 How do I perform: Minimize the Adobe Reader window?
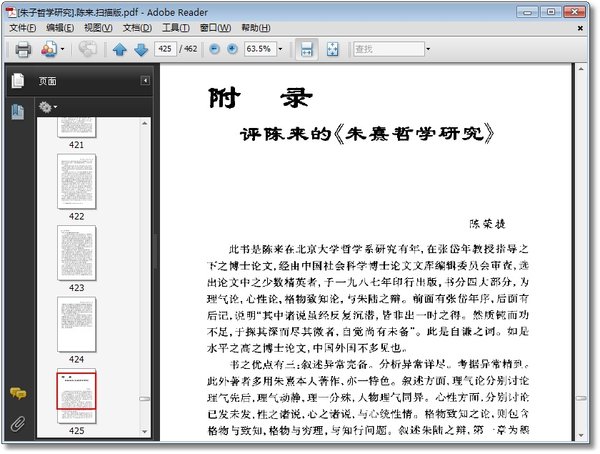528,12
